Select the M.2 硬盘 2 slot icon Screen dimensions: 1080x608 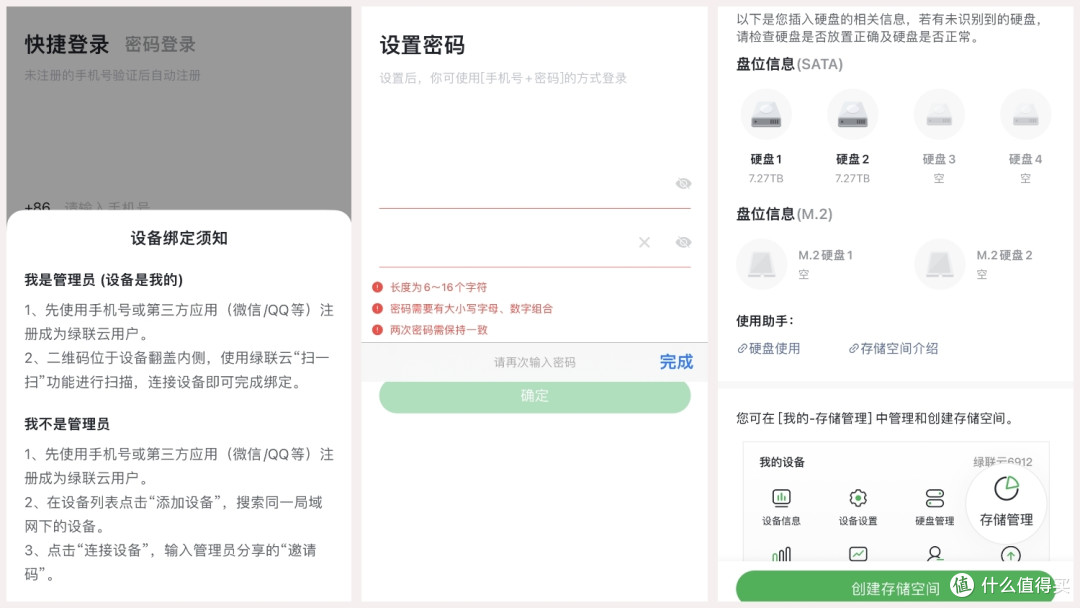click(x=939, y=264)
